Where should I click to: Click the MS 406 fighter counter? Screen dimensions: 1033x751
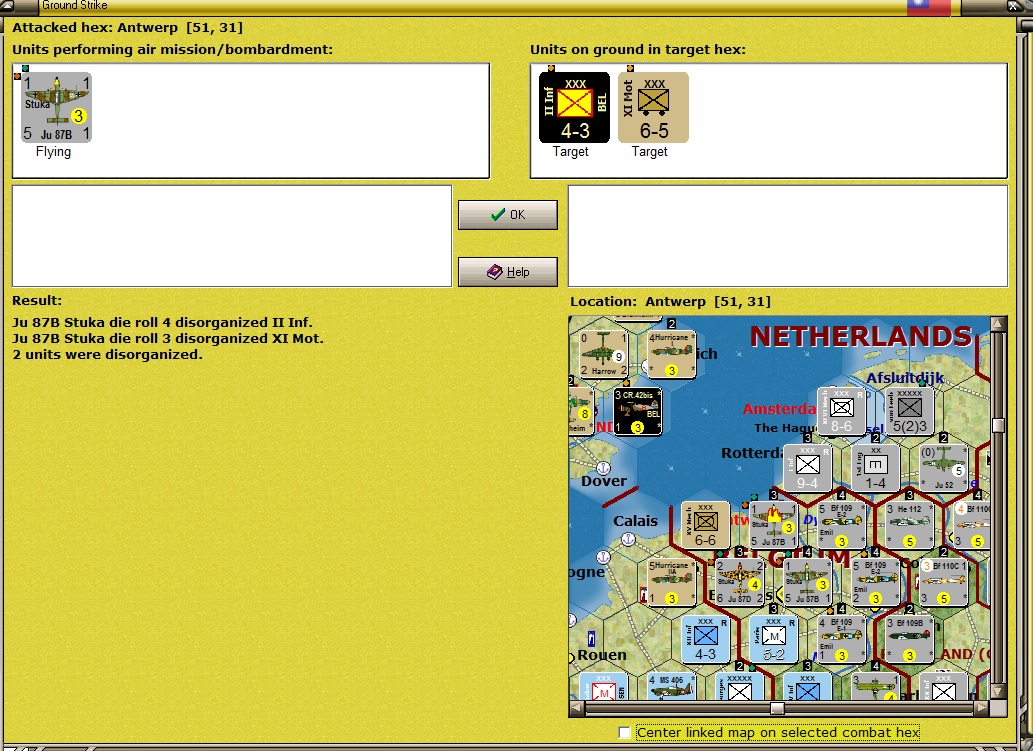point(671,686)
